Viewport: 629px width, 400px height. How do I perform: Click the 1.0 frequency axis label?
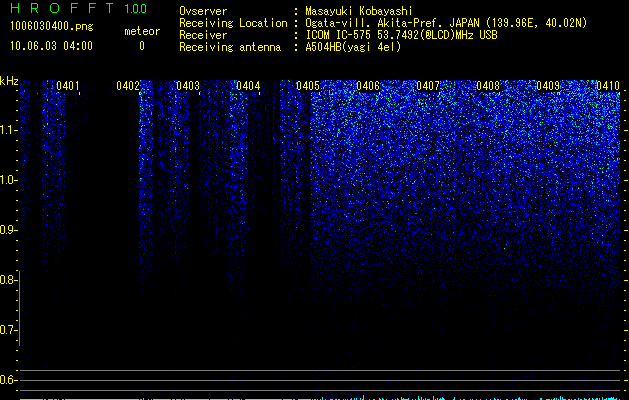7,180
